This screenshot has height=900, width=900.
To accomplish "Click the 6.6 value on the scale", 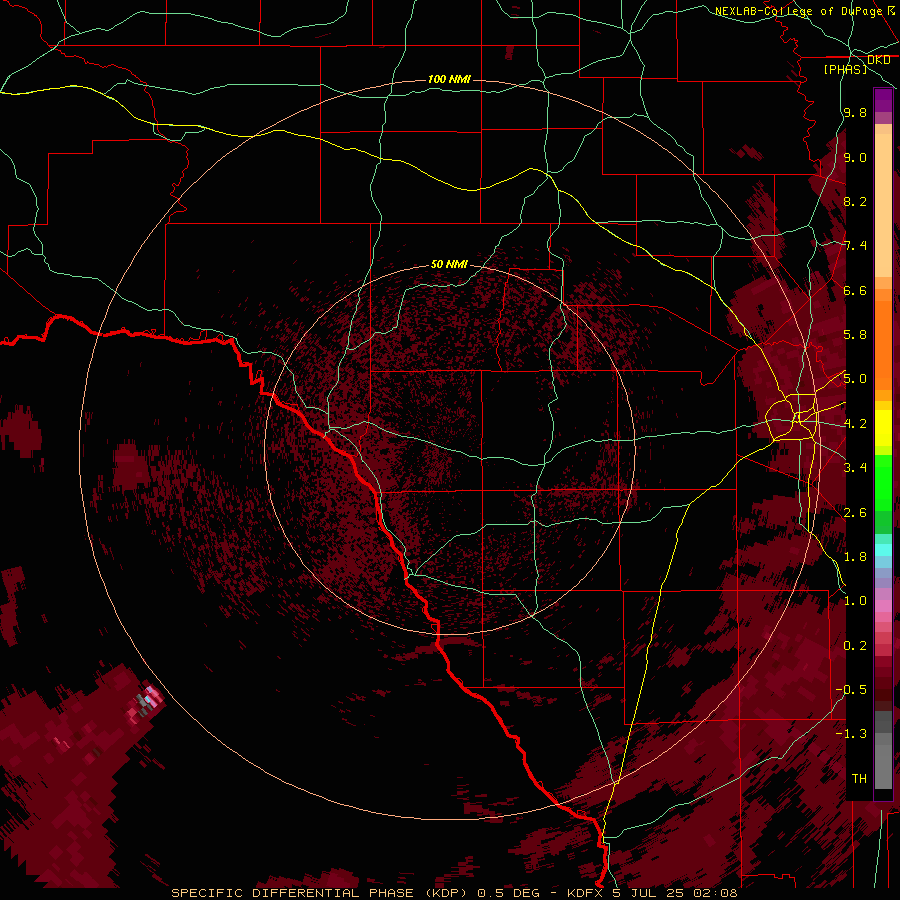I will [x=855, y=290].
